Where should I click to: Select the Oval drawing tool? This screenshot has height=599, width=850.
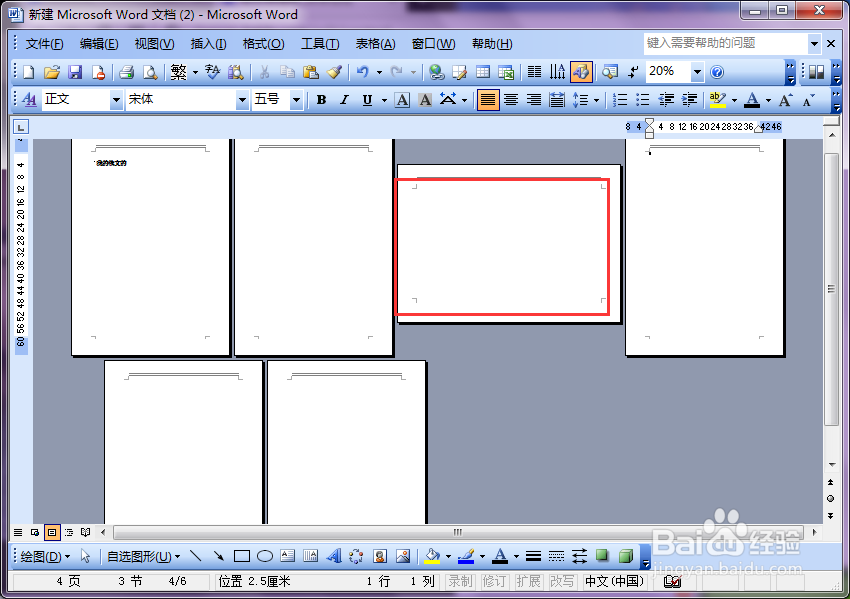coord(265,556)
